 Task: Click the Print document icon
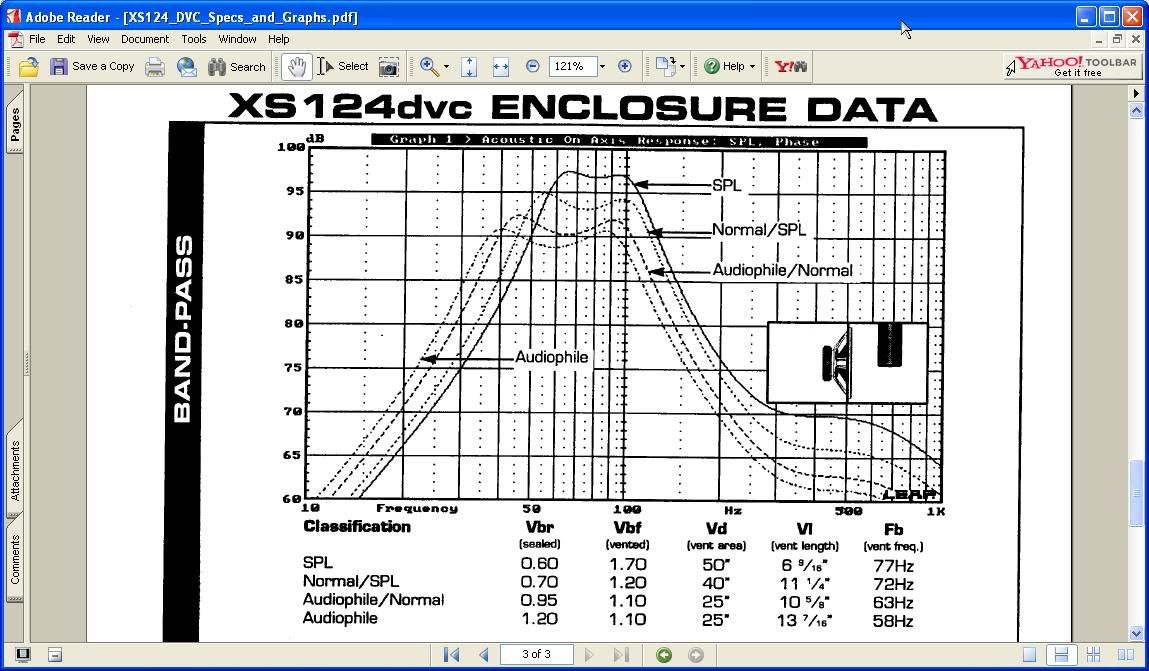pos(152,66)
